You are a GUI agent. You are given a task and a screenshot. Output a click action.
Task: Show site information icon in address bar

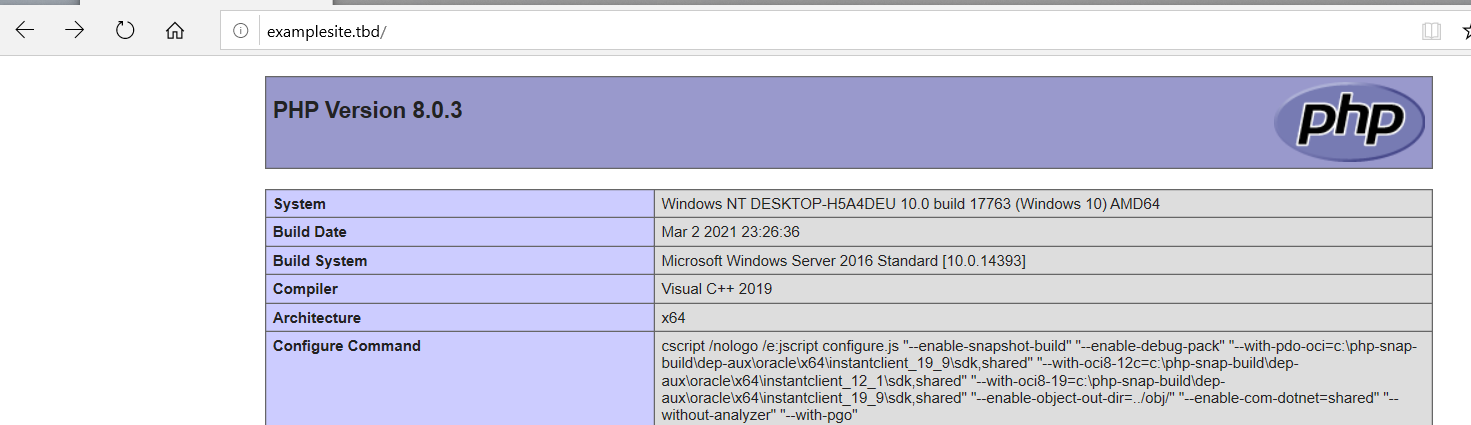point(240,31)
